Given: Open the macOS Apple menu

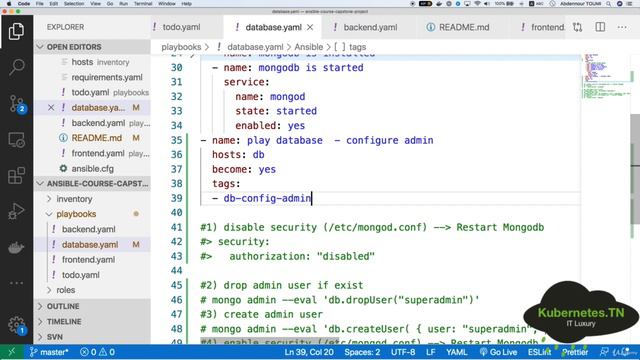Looking at the screenshot, I should (x=9, y=4).
